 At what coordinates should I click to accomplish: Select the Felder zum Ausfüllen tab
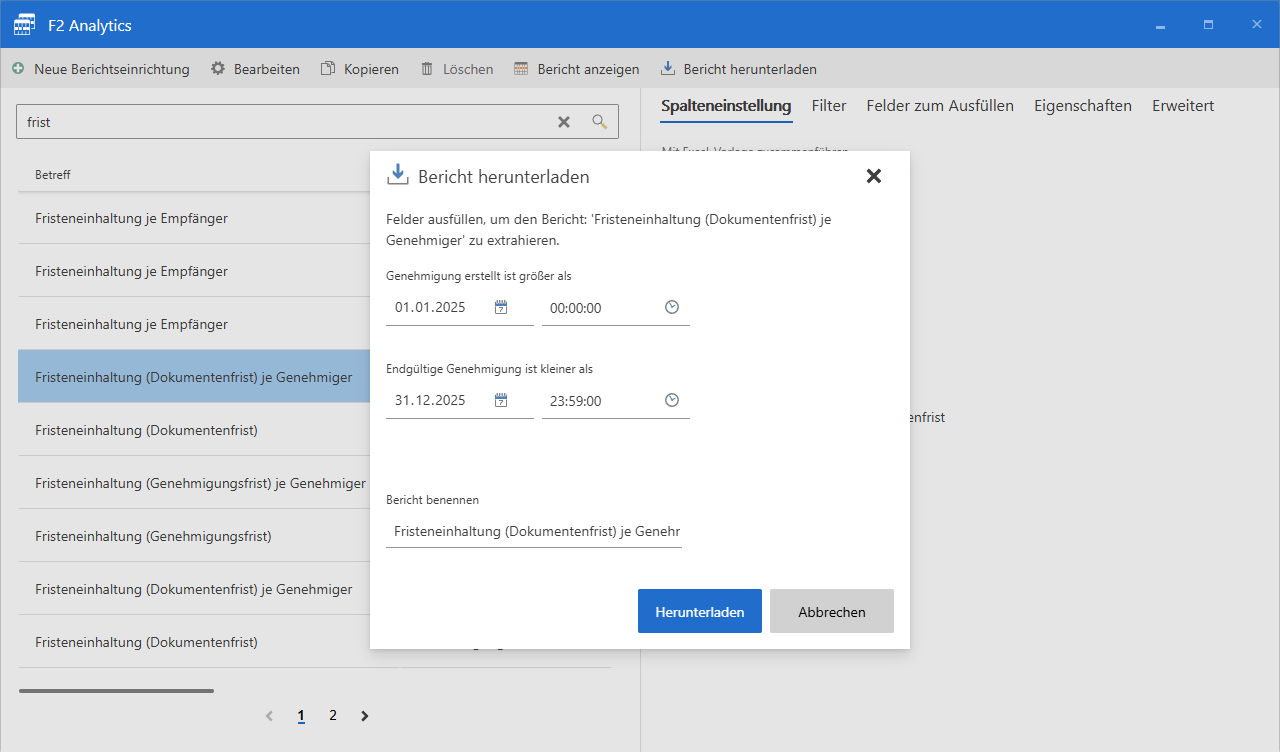940,106
